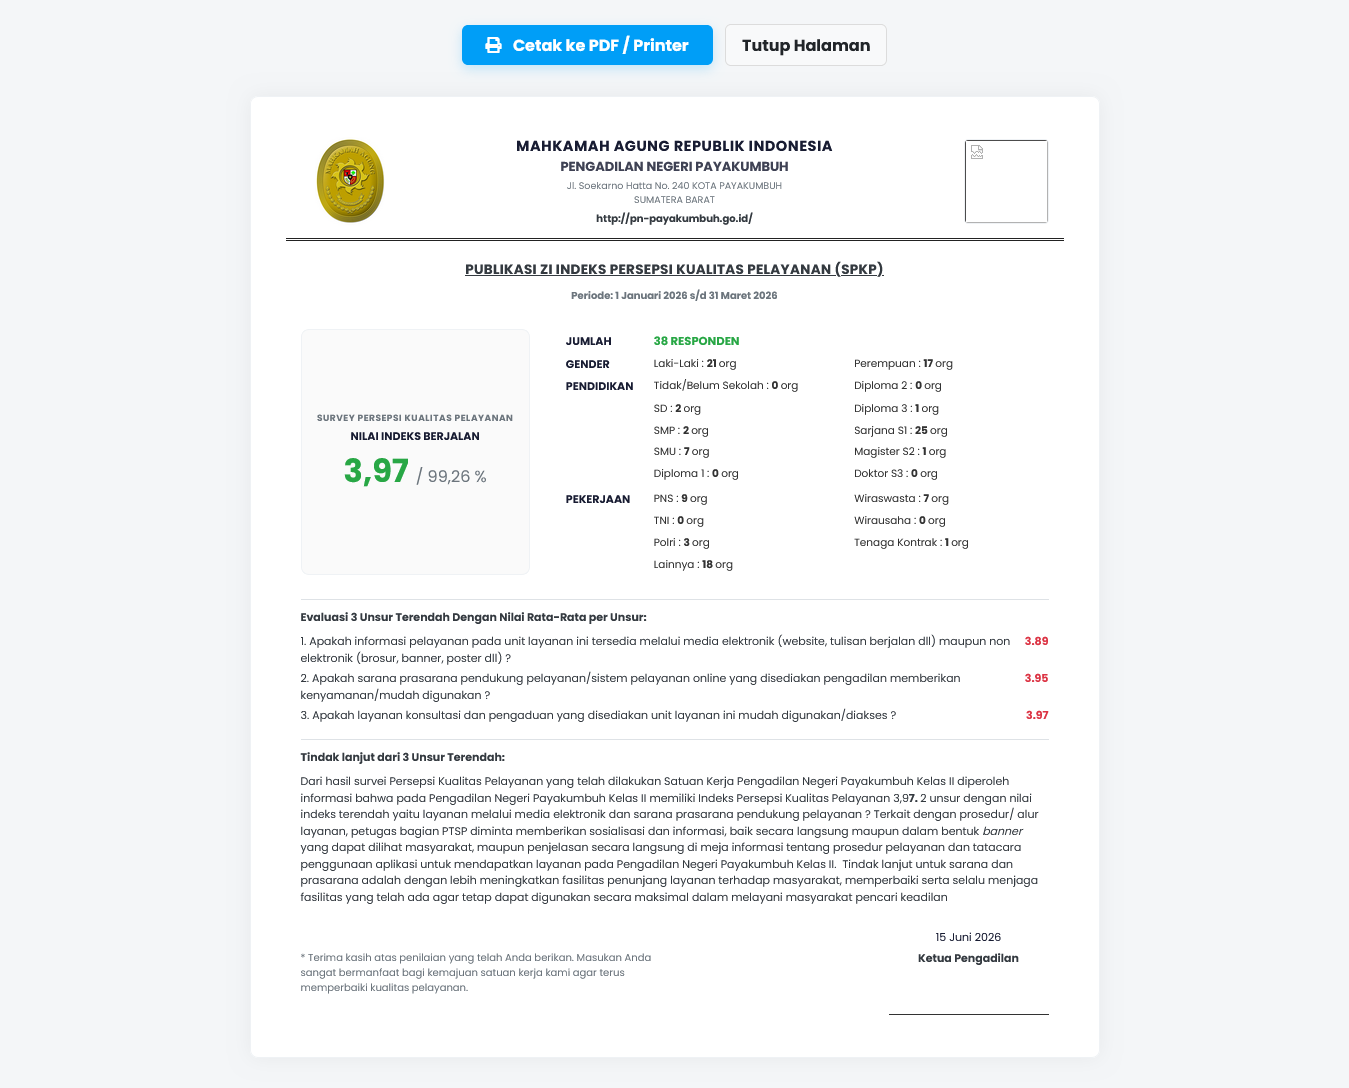Image resolution: width=1349 pixels, height=1088 pixels.
Task: Click the 15 Juni 2026 date
Action: click(x=968, y=937)
